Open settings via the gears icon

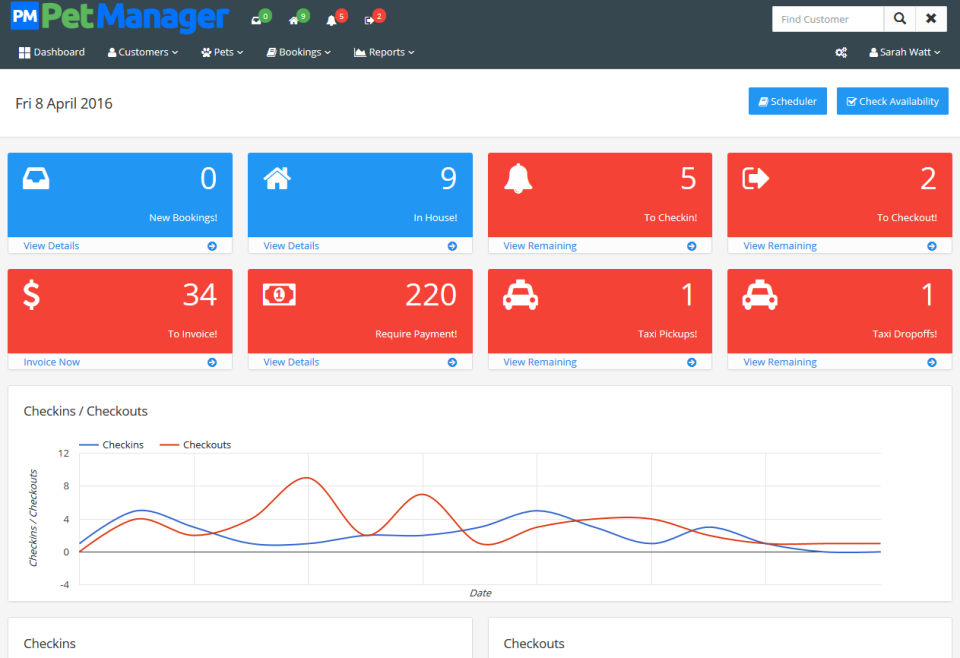tap(841, 52)
